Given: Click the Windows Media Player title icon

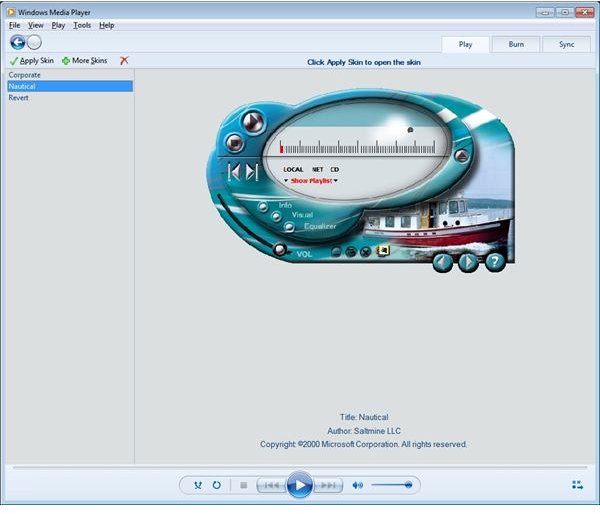Looking at the screenshot, I should (x=11, y=12).
